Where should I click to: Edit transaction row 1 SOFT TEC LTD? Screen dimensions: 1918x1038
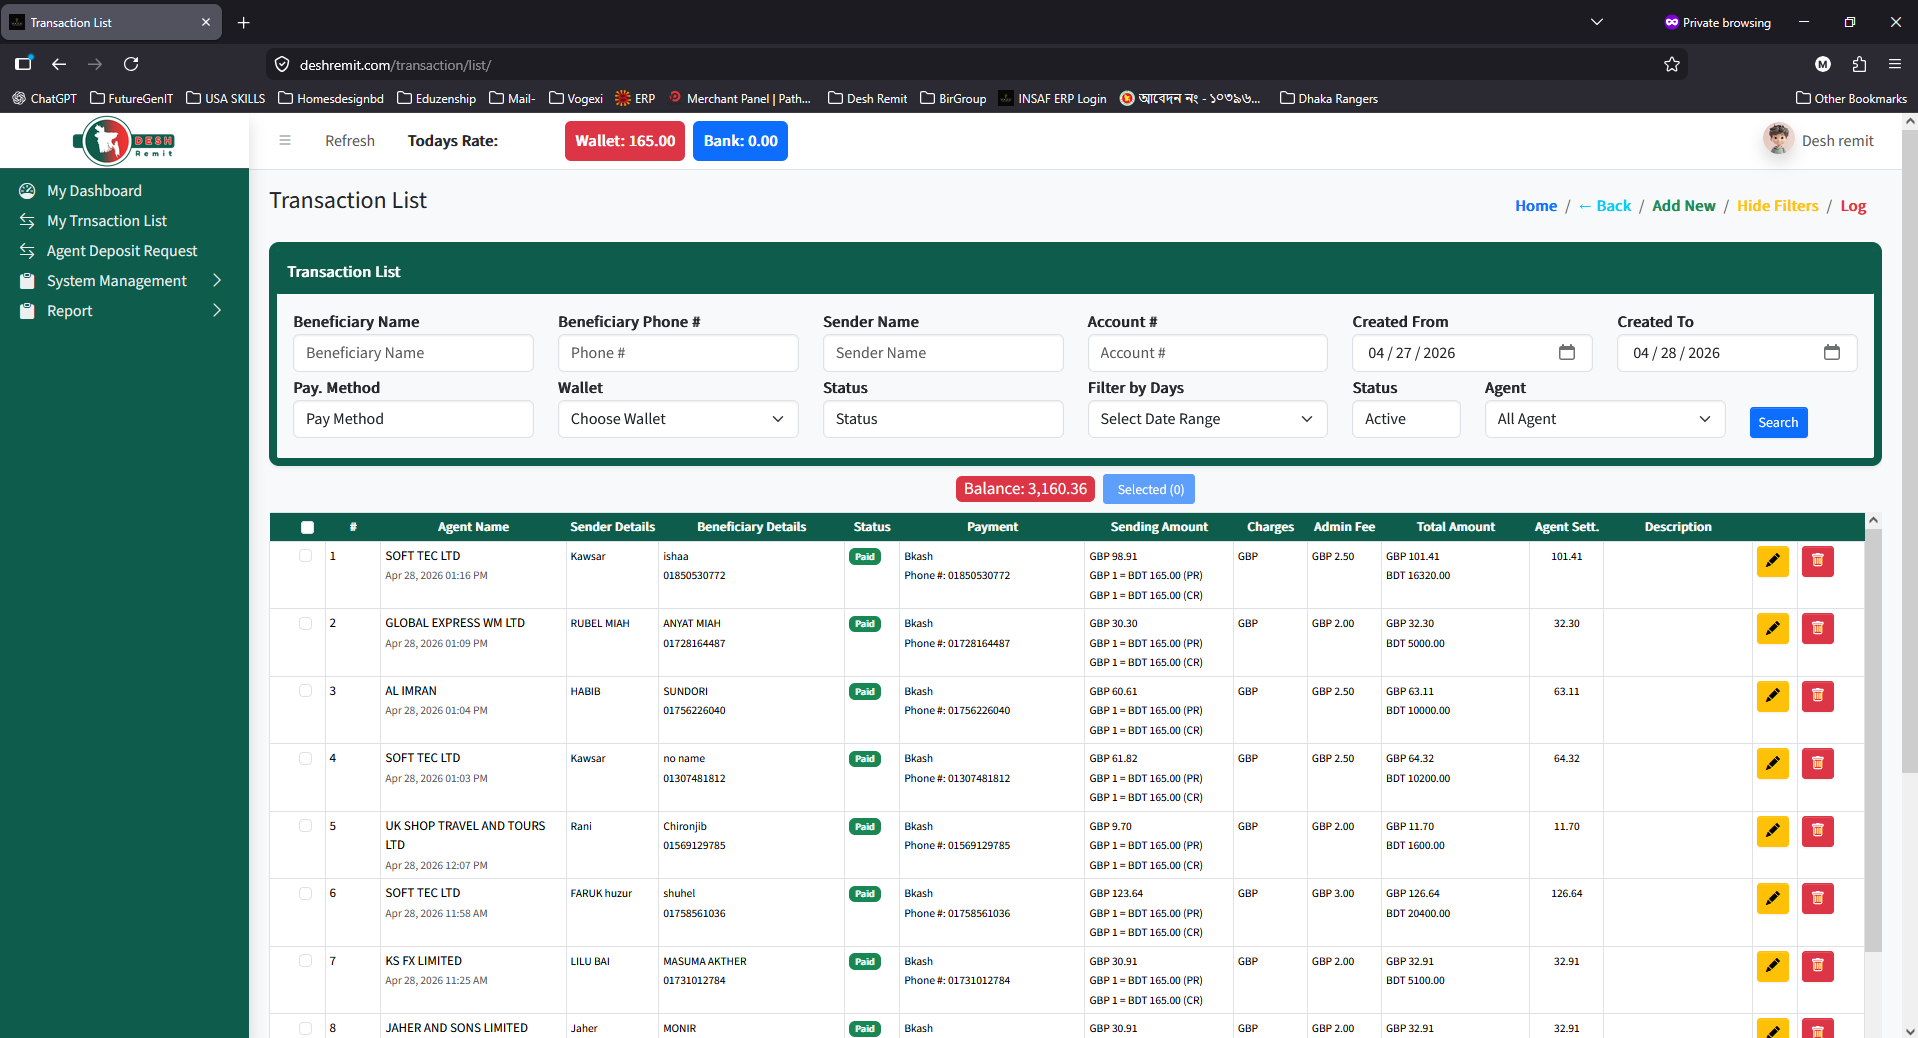pyautogui.click(x=1772, y=561)
